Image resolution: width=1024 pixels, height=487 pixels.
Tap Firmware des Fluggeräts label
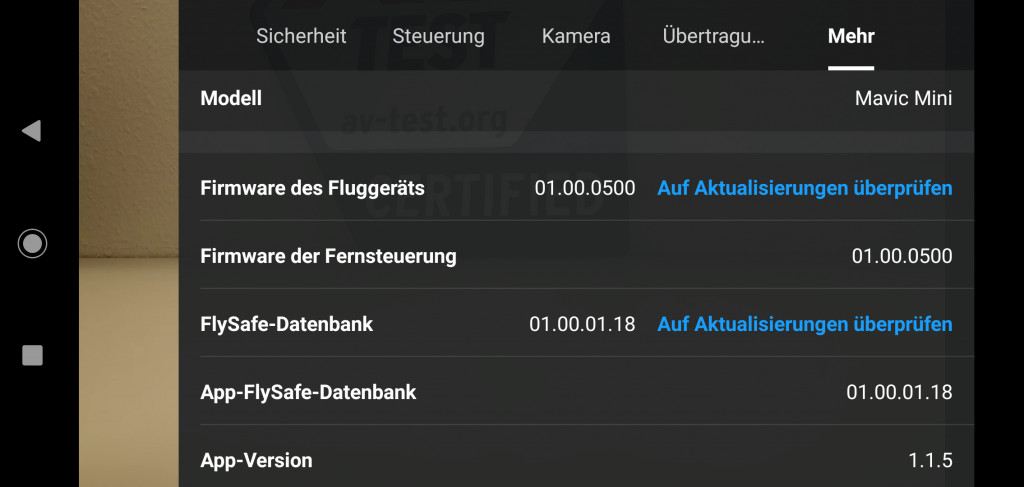click(312, 188)
